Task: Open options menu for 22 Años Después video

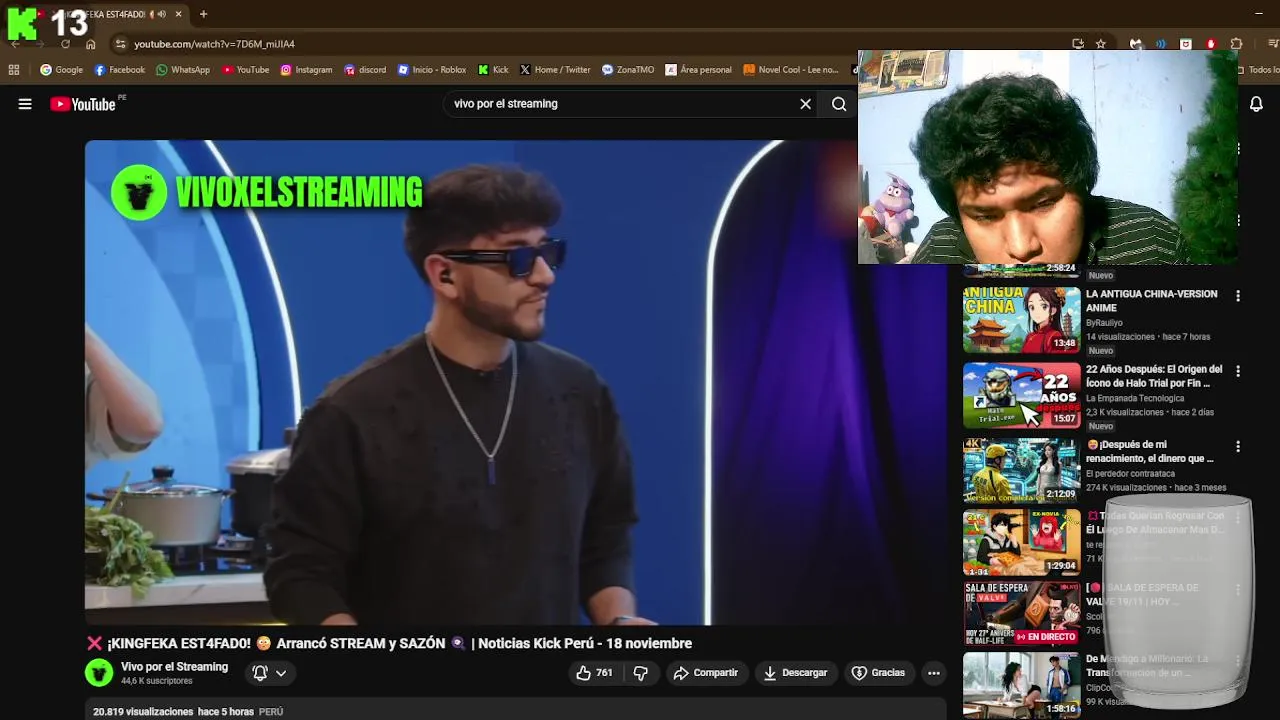Action: tap(1238, 371)
